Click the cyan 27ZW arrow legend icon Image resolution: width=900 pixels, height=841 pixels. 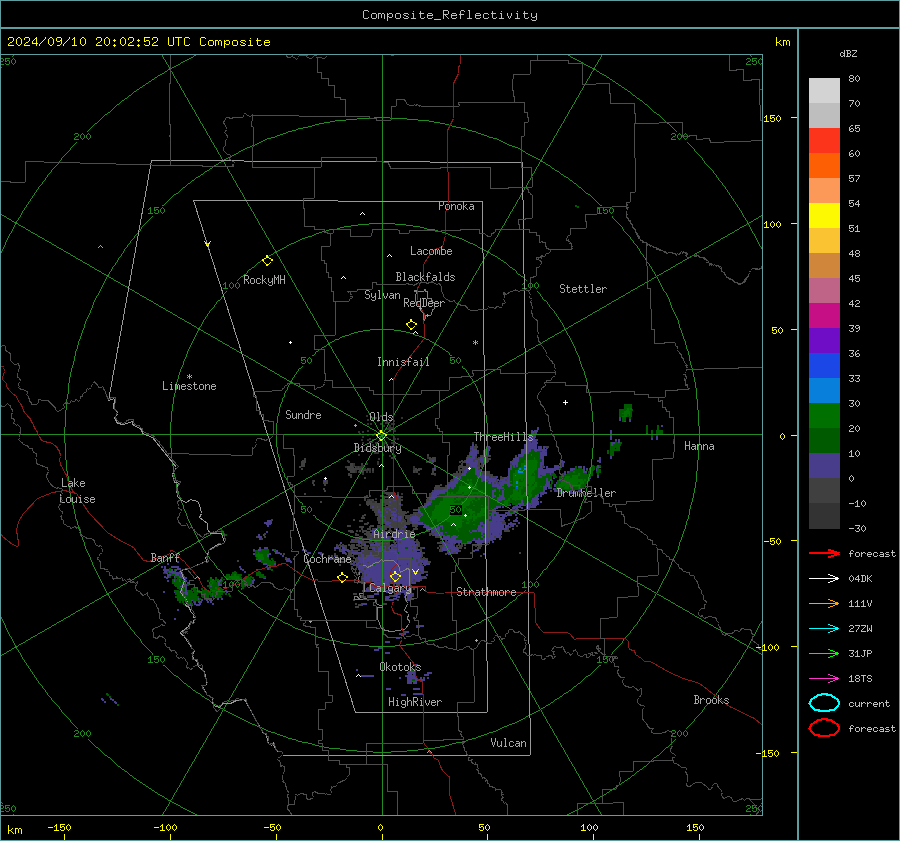pos(824,629)
